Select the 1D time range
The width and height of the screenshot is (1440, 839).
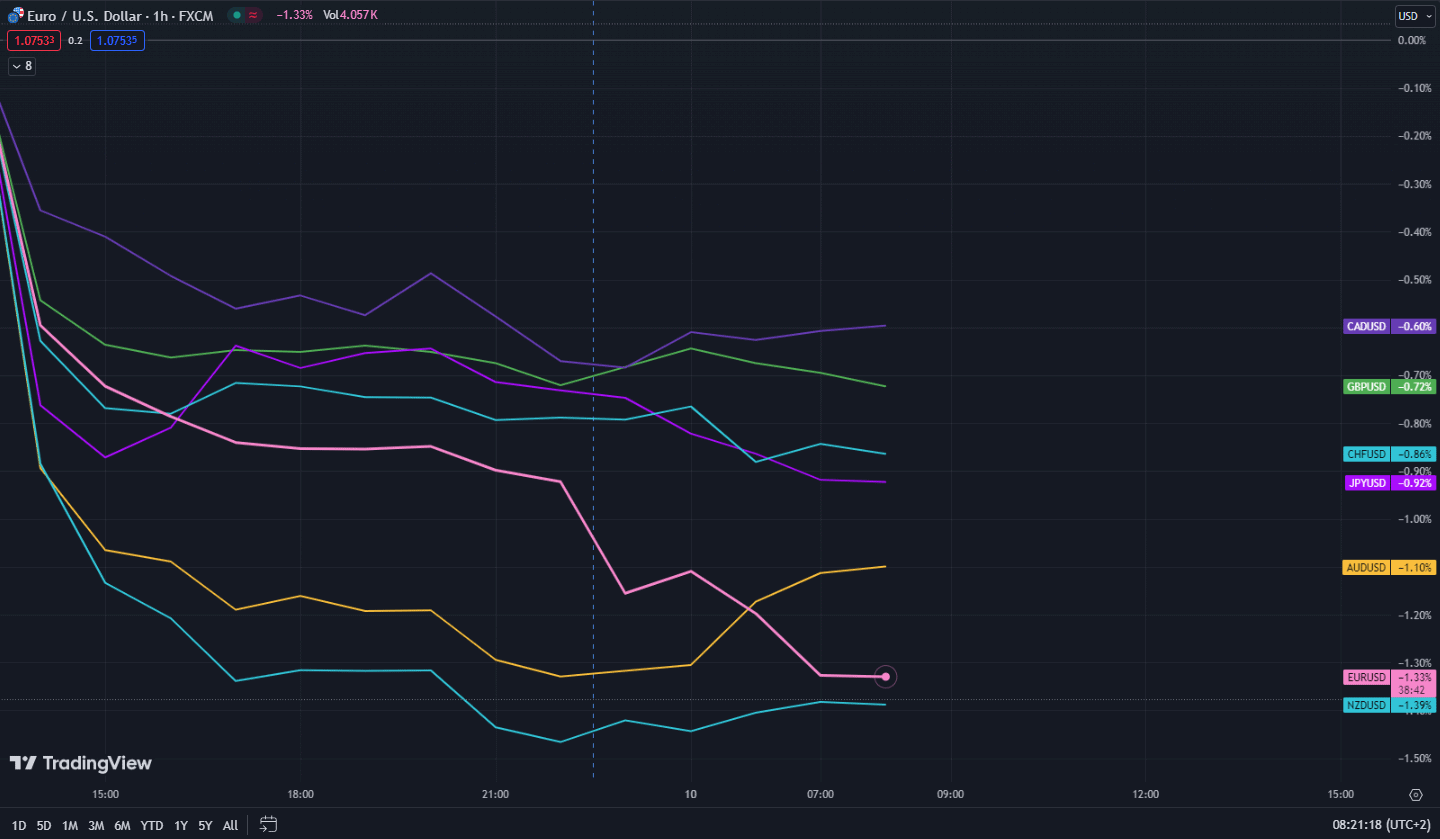(x=19, y=826)
